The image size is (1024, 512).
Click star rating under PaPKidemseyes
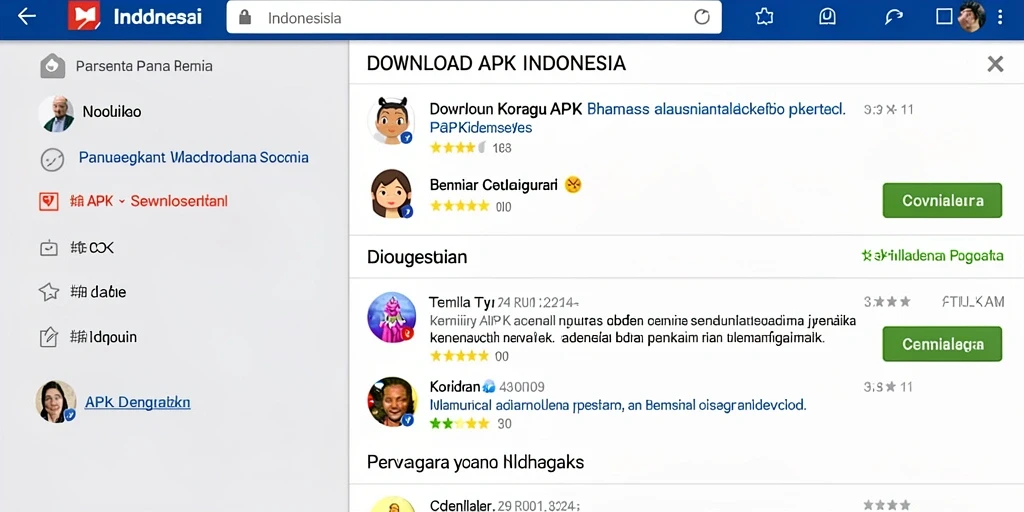click(458, 148)
